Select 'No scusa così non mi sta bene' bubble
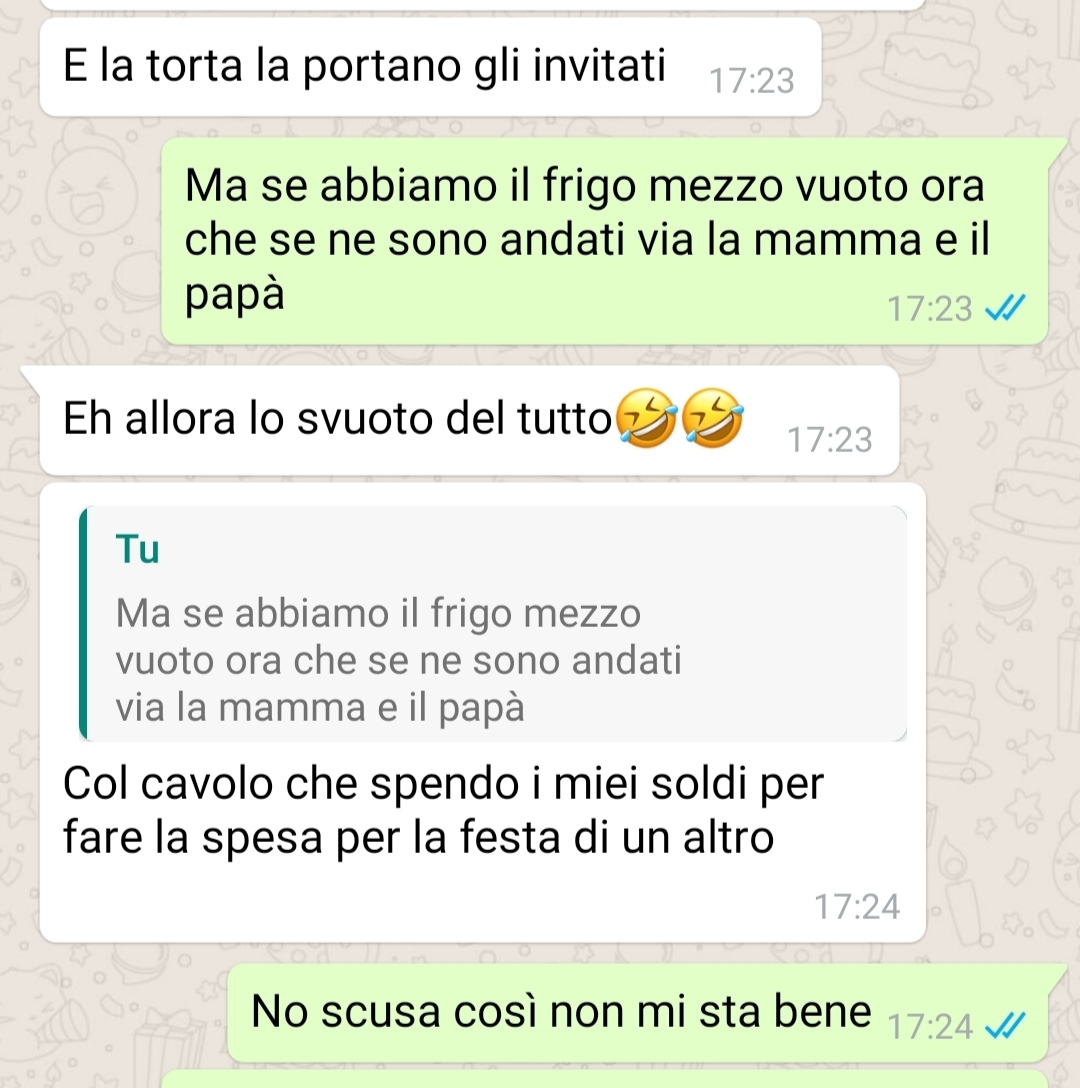 [x=637, y=1012]
